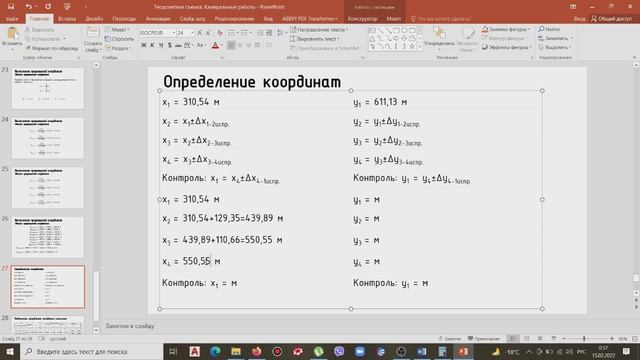Increase font size with the large A icon
Screen dimensions: 640x360
pyautogui.click(x=200, y=33)
